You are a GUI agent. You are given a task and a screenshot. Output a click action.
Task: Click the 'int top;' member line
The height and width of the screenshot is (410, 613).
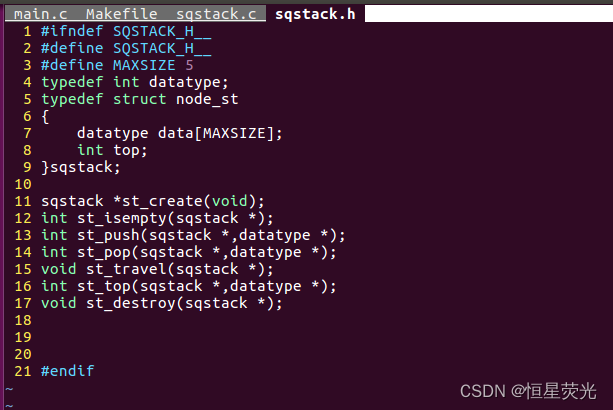112,150
